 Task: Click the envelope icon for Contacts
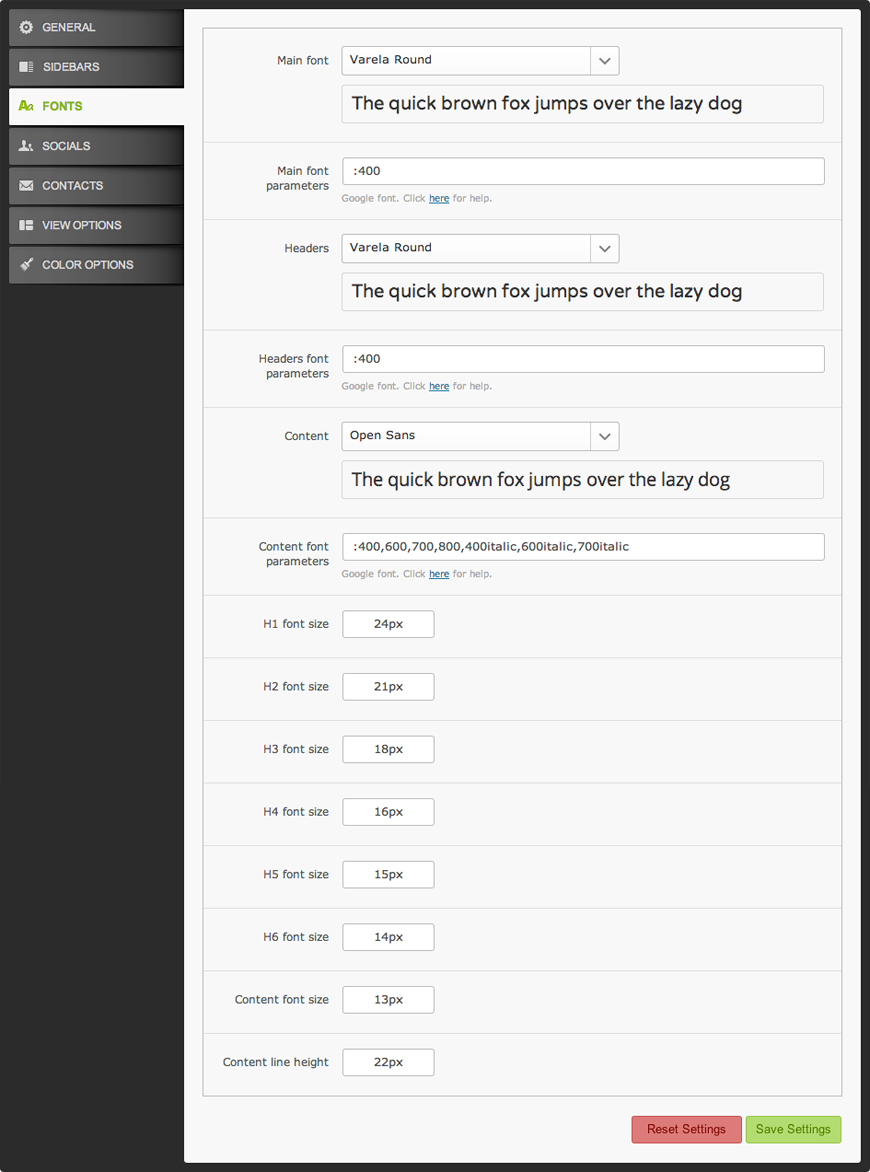coord(26,186)
